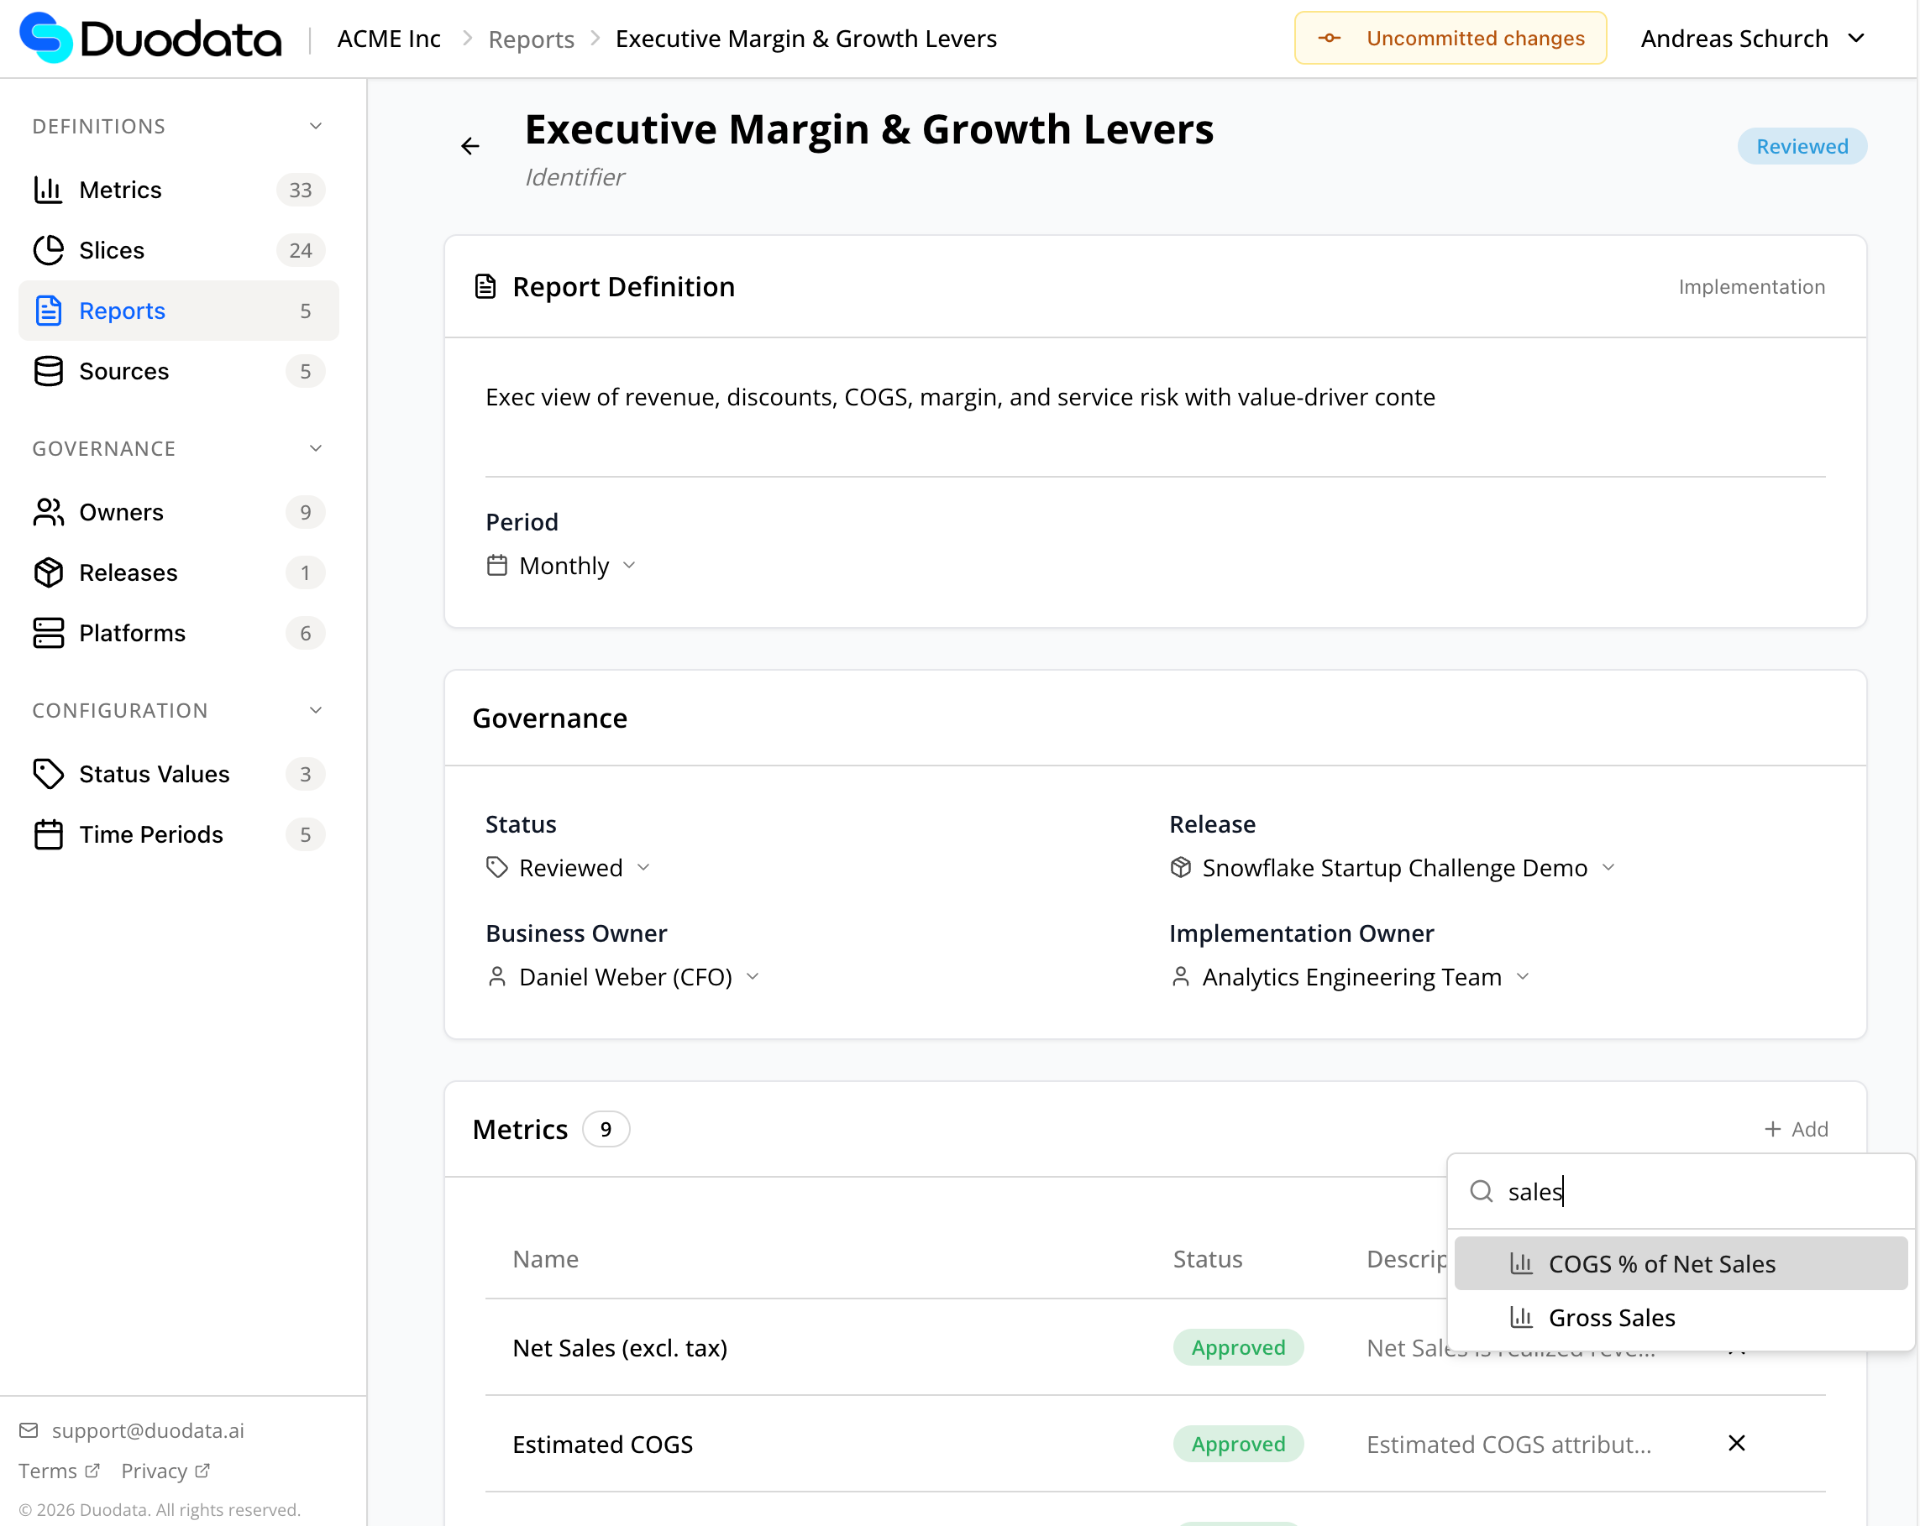Open the Reviewed status dropdown
The image size is (1920, 1526).
[569, 868]
